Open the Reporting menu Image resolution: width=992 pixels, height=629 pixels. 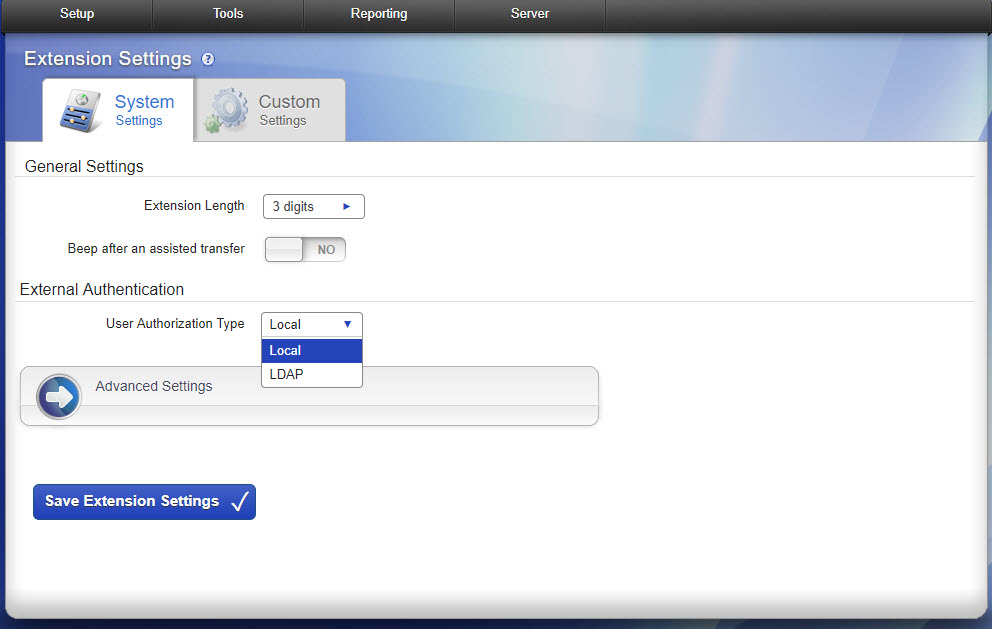pyautogui.click(x=378, y=14)
